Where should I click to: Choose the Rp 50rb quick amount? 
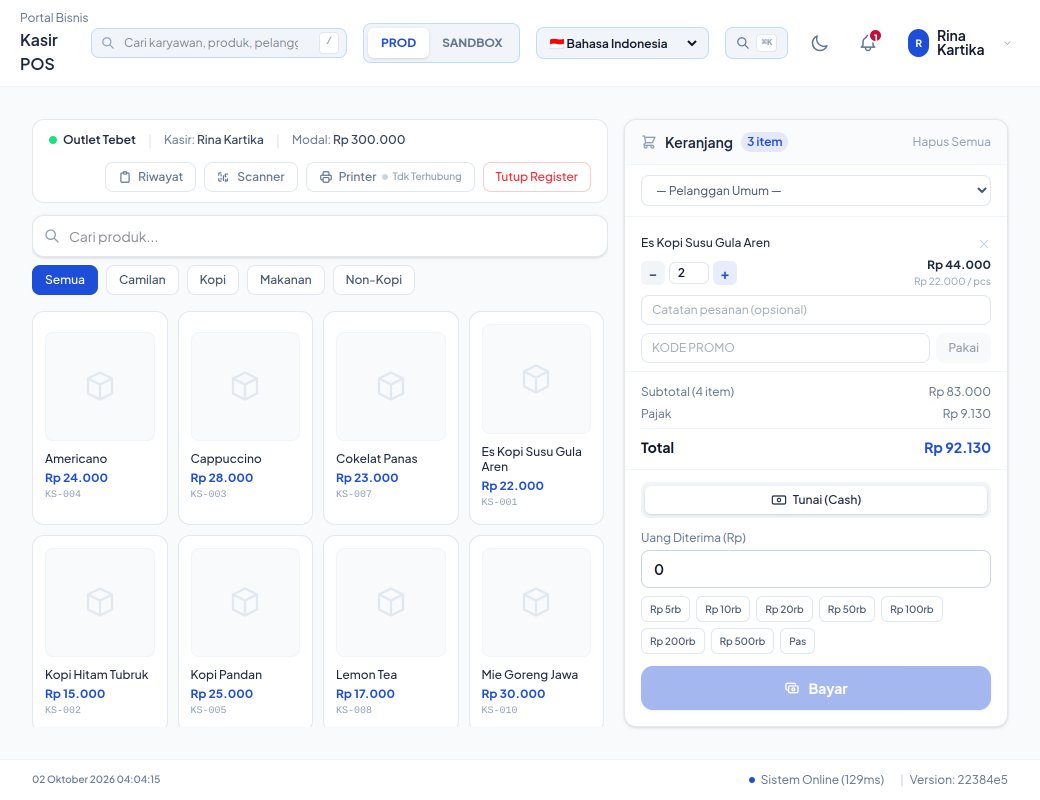pos(846,610)
